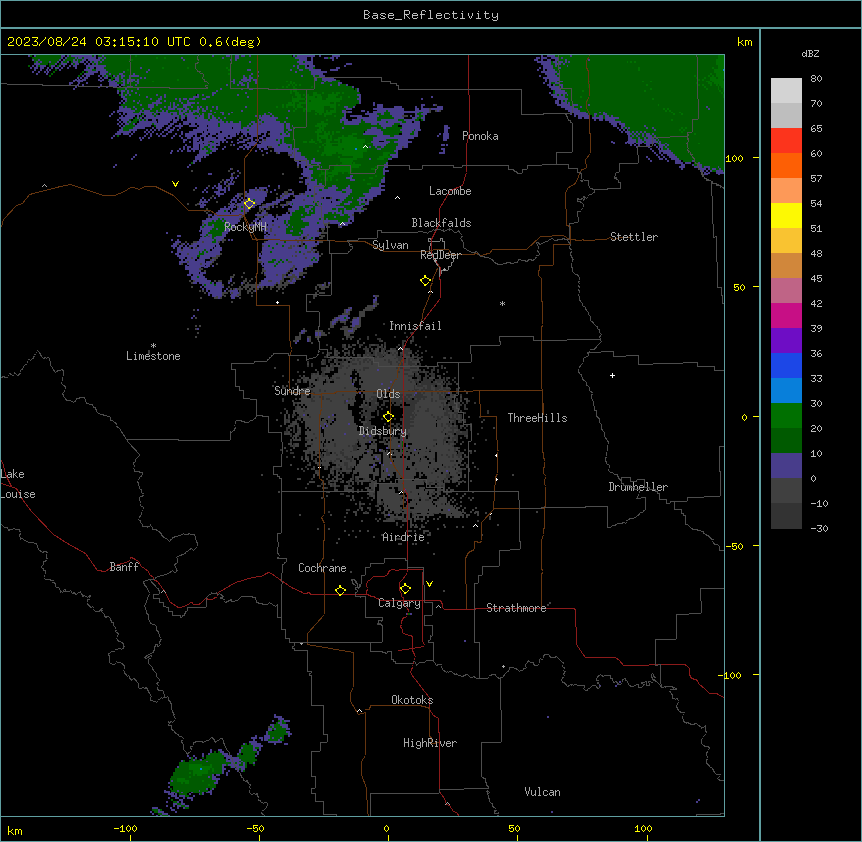Screen dimensions: 862x842
Task: Click the yellow diamond marker below Cochrane
Action: point(340,590)
